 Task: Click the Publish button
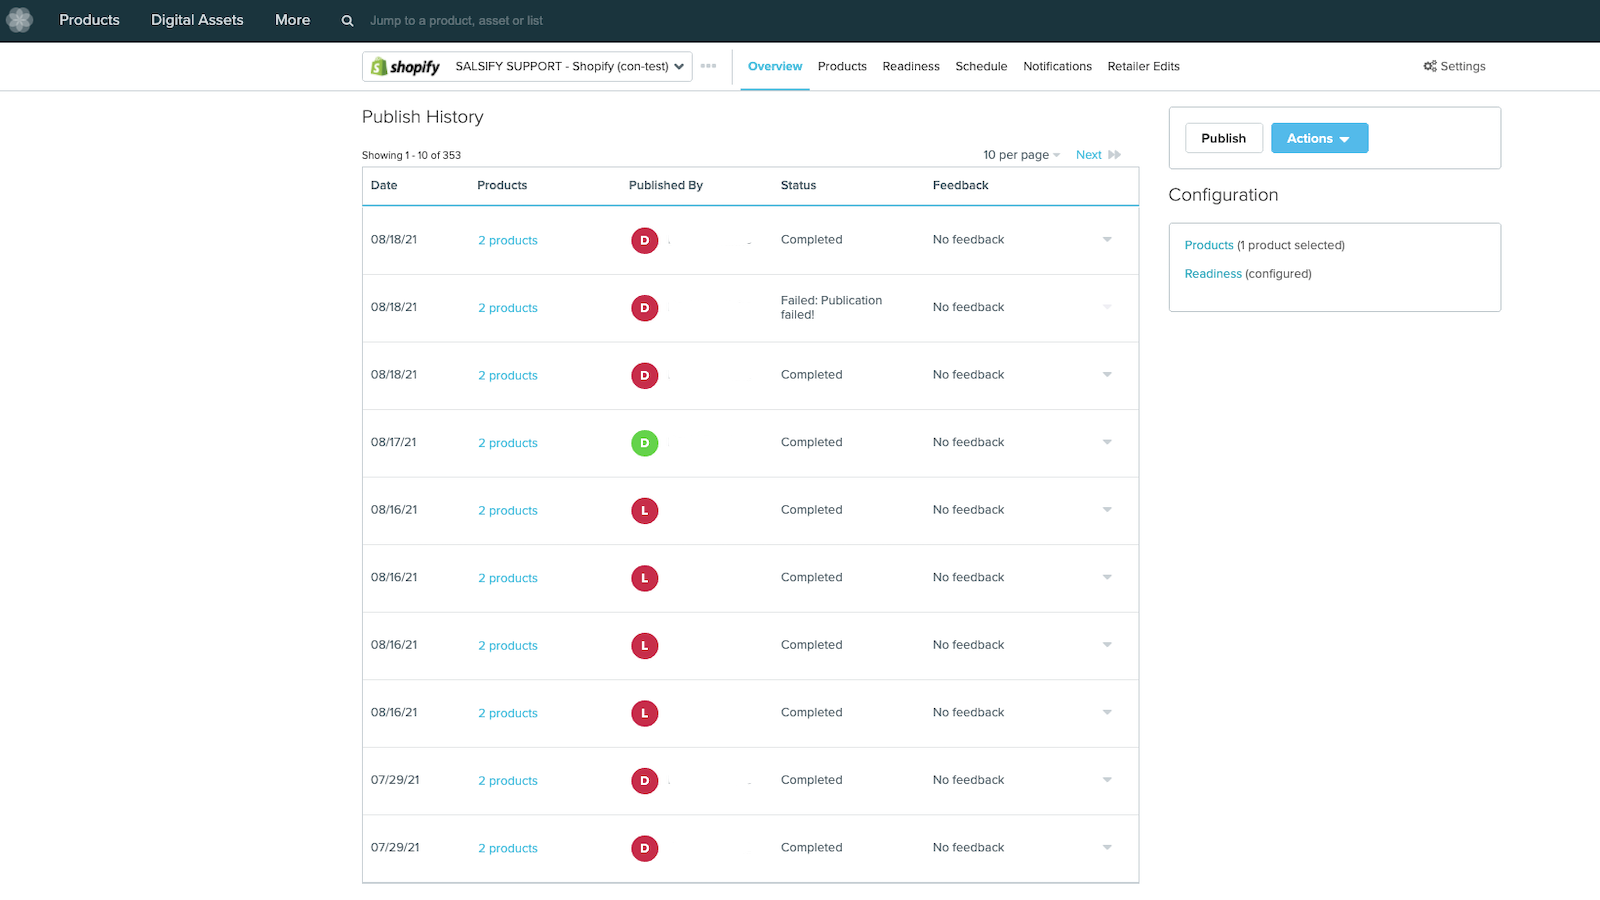(x=1224, y=138)
